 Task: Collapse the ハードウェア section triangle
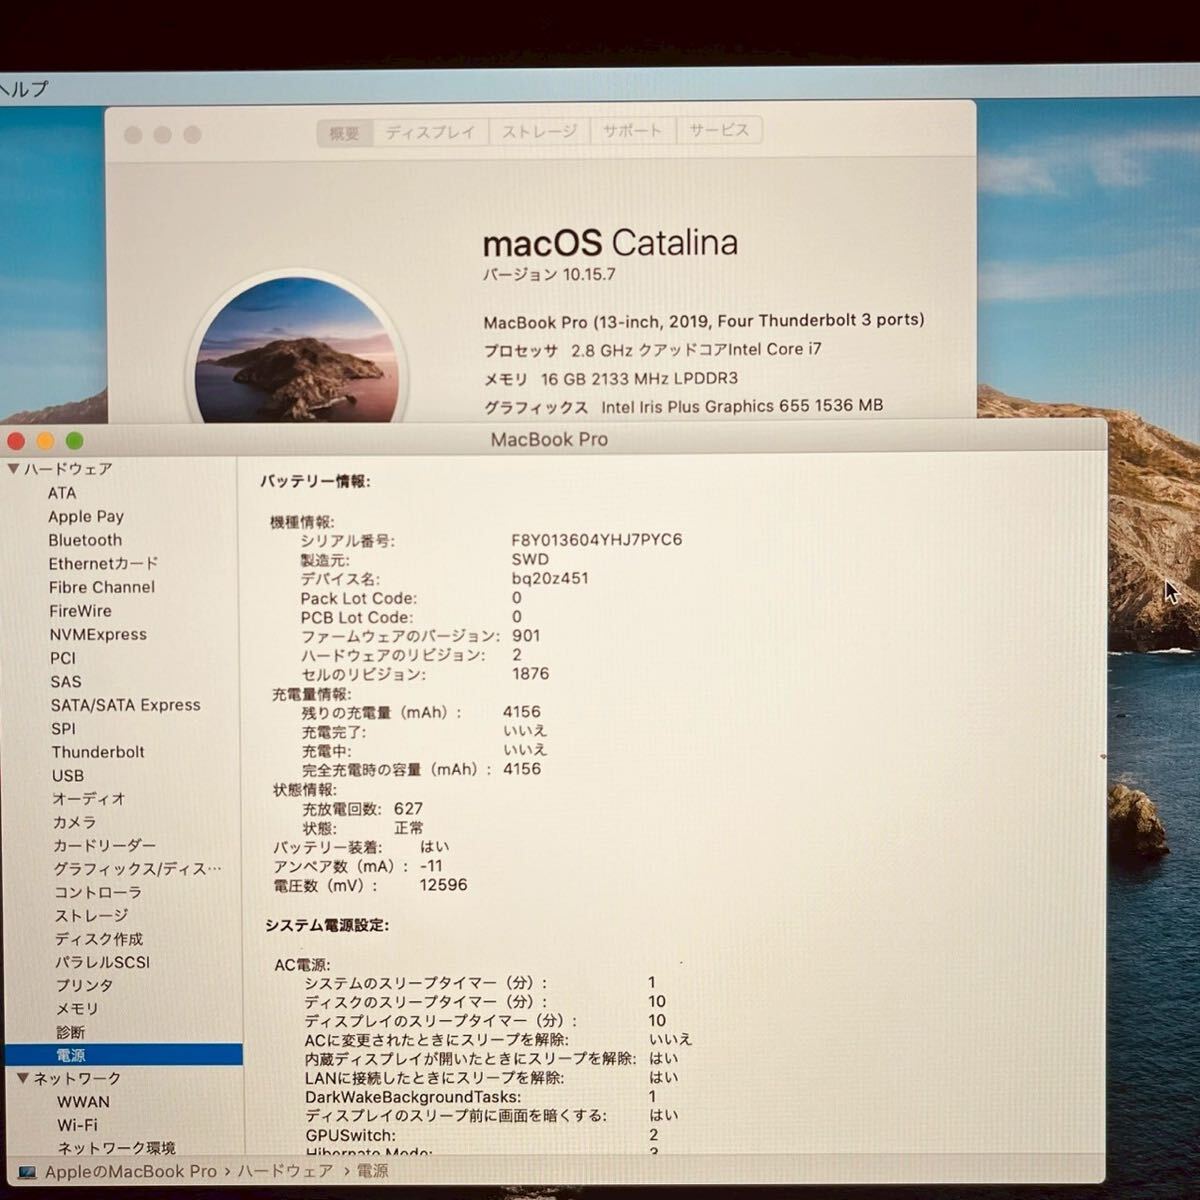tap(13, 468)
